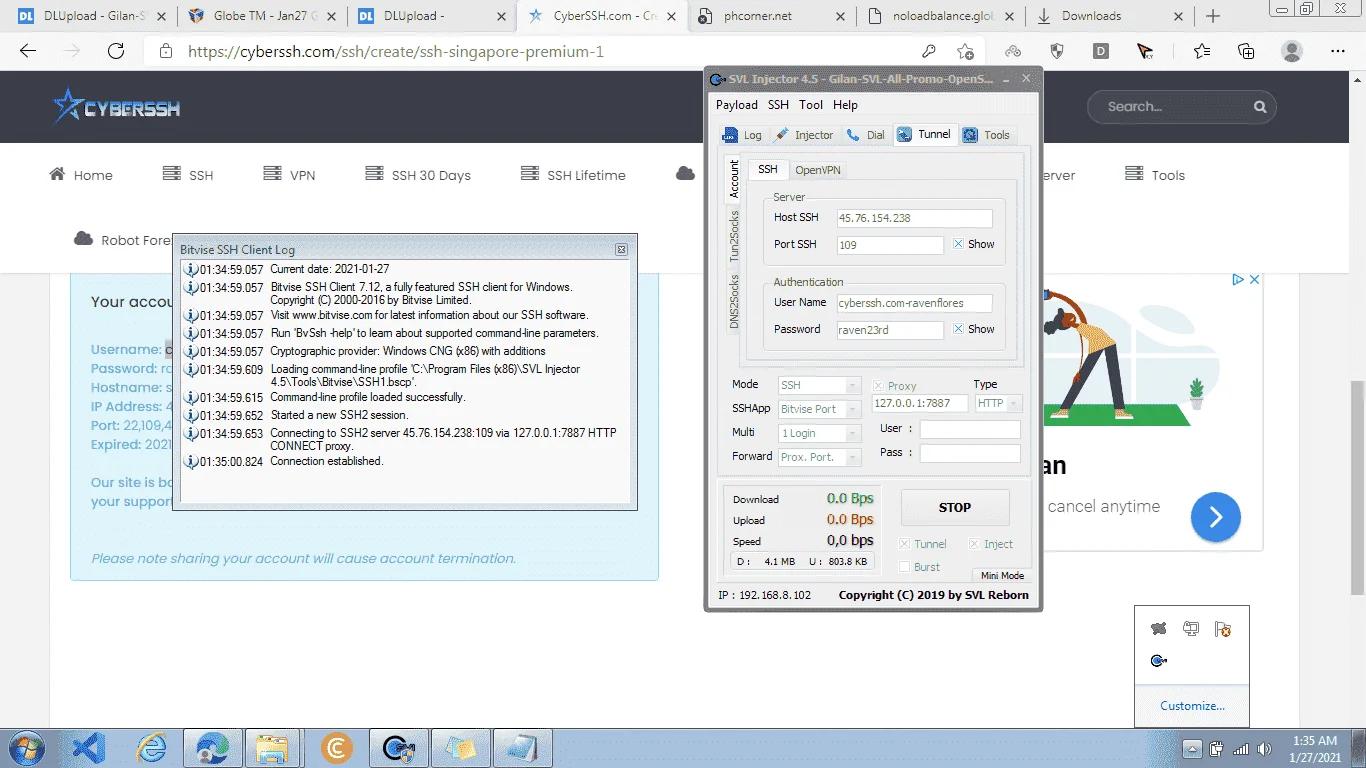Switch to the Injector tab
The height and width of the screenshot is (768, 1366).
click(x=804, y=135)
